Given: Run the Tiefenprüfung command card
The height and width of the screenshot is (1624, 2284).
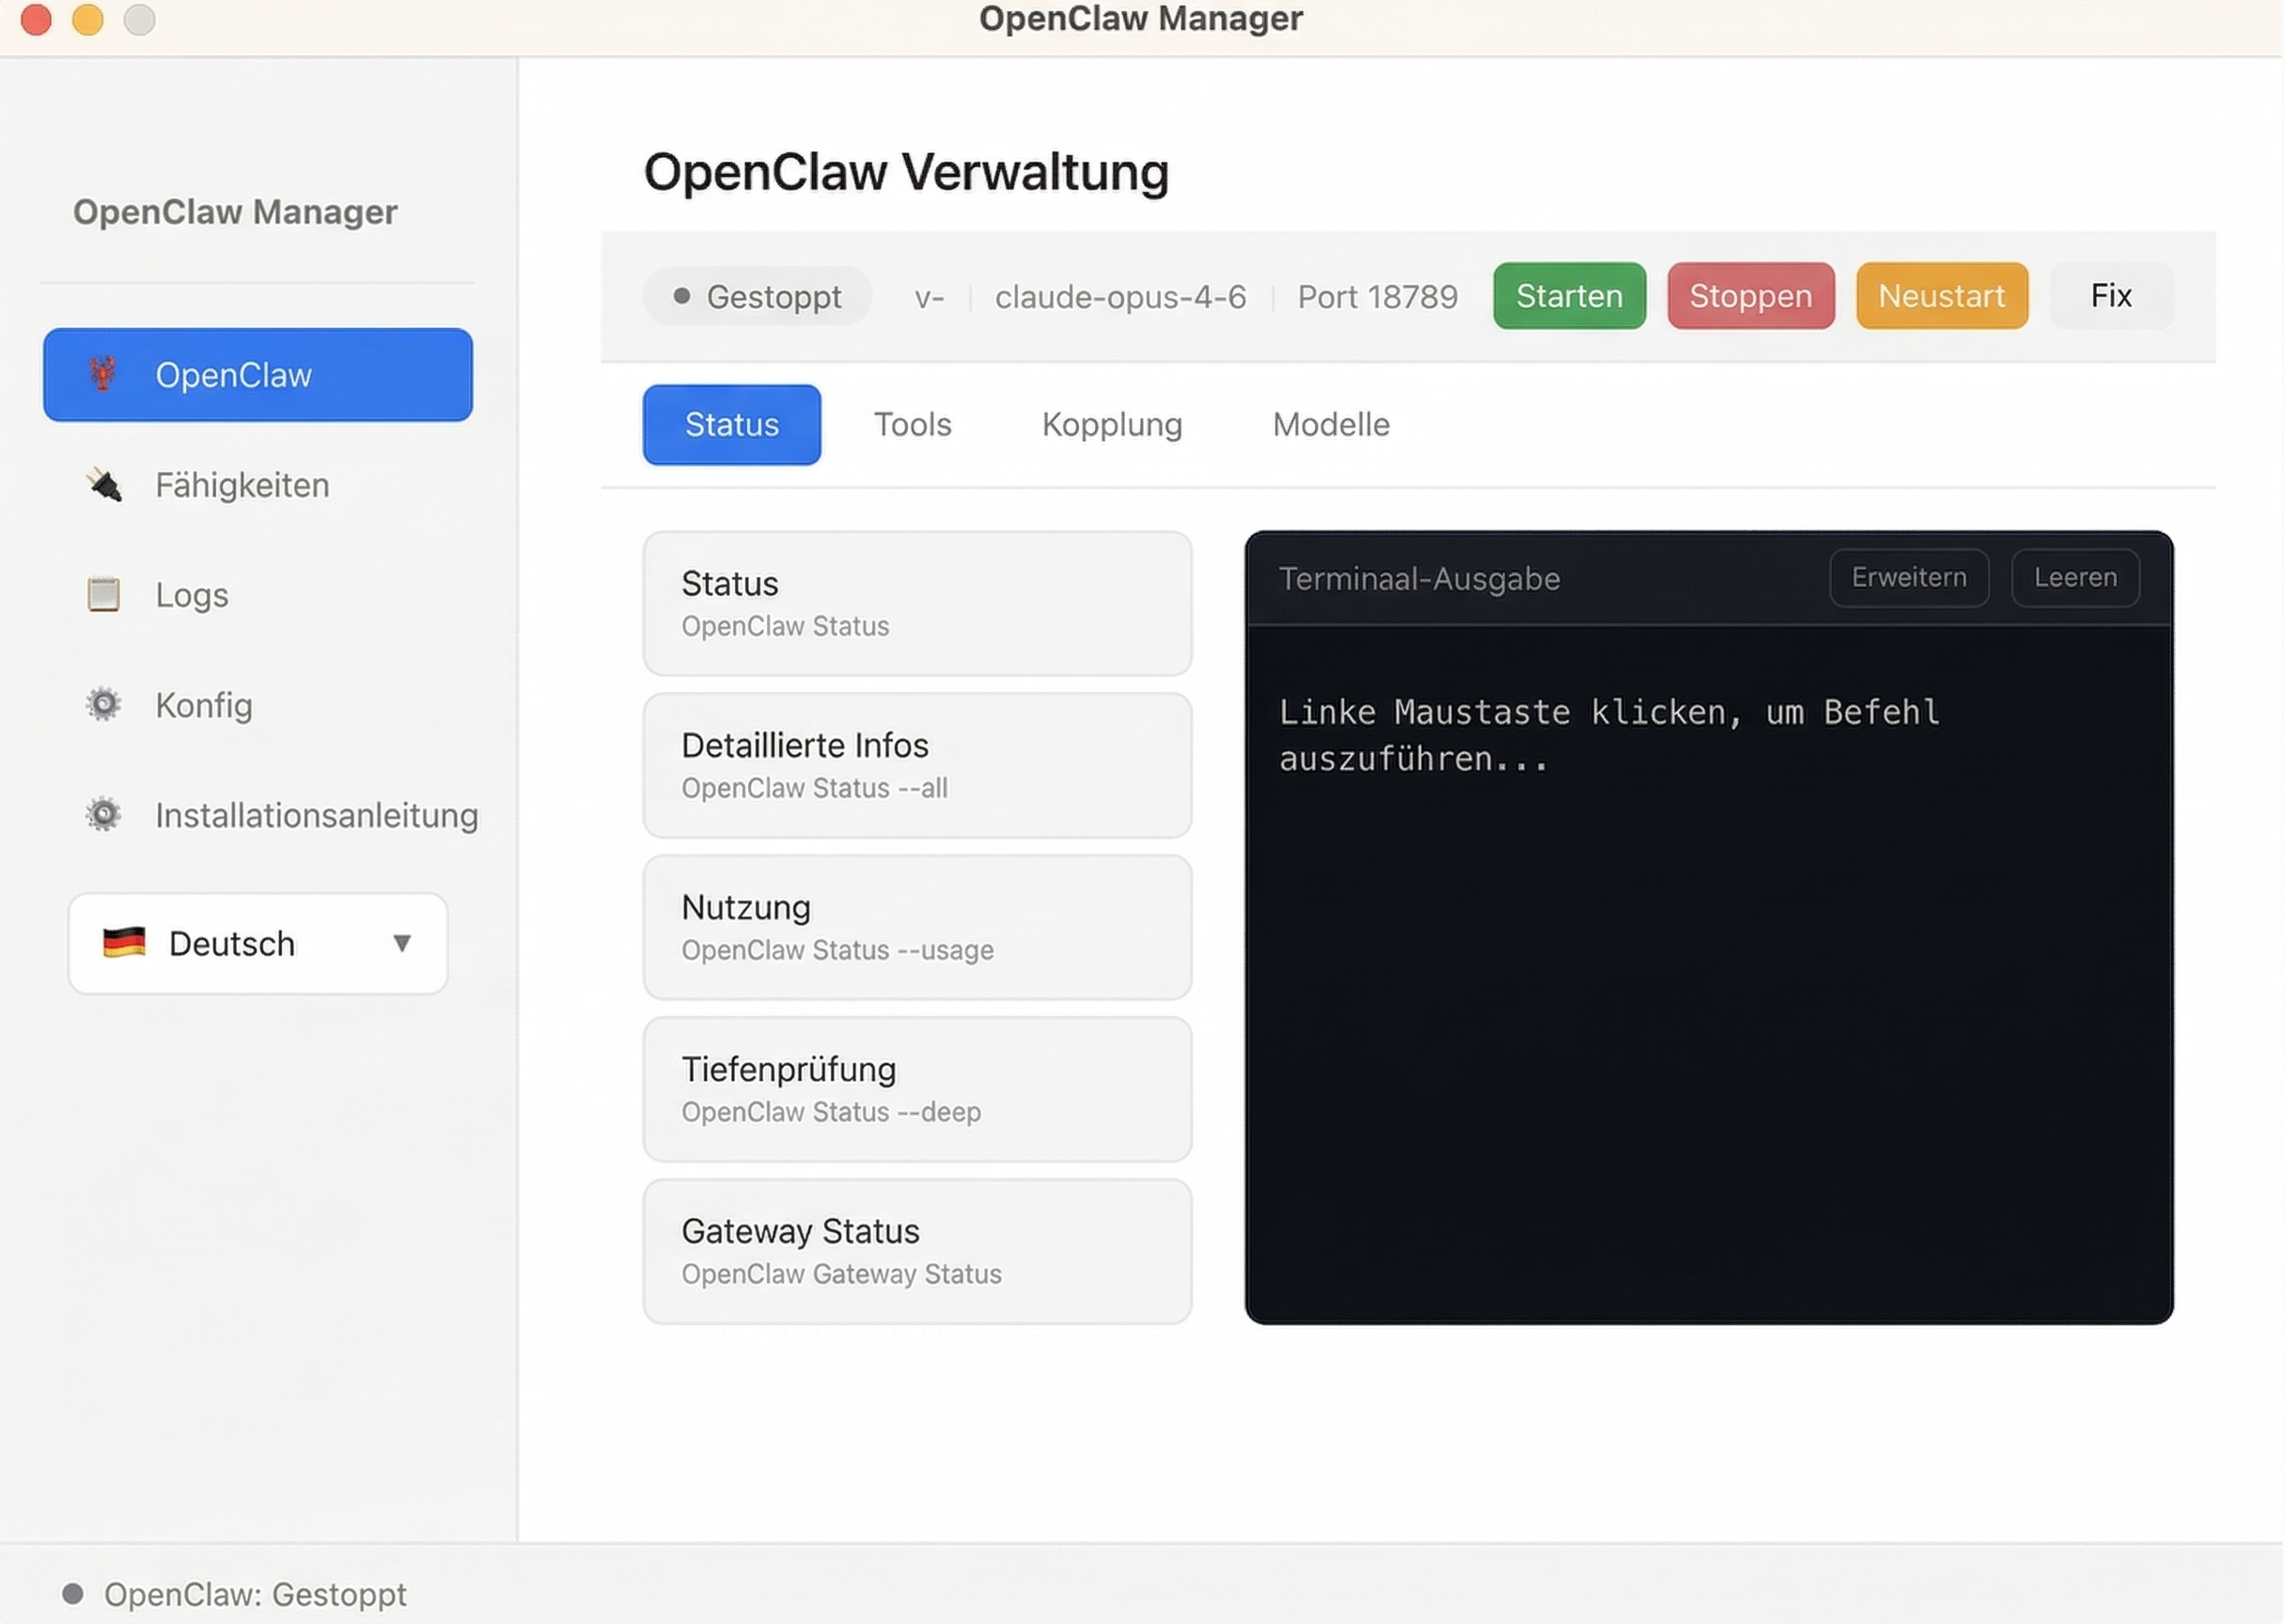Looking at the screenshot, I should (x=916, y=1089).
